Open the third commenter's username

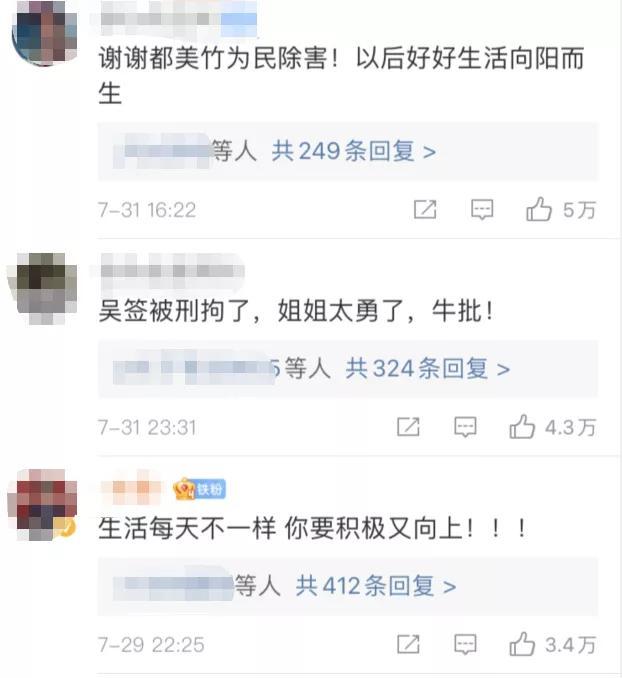click(131, 488)
